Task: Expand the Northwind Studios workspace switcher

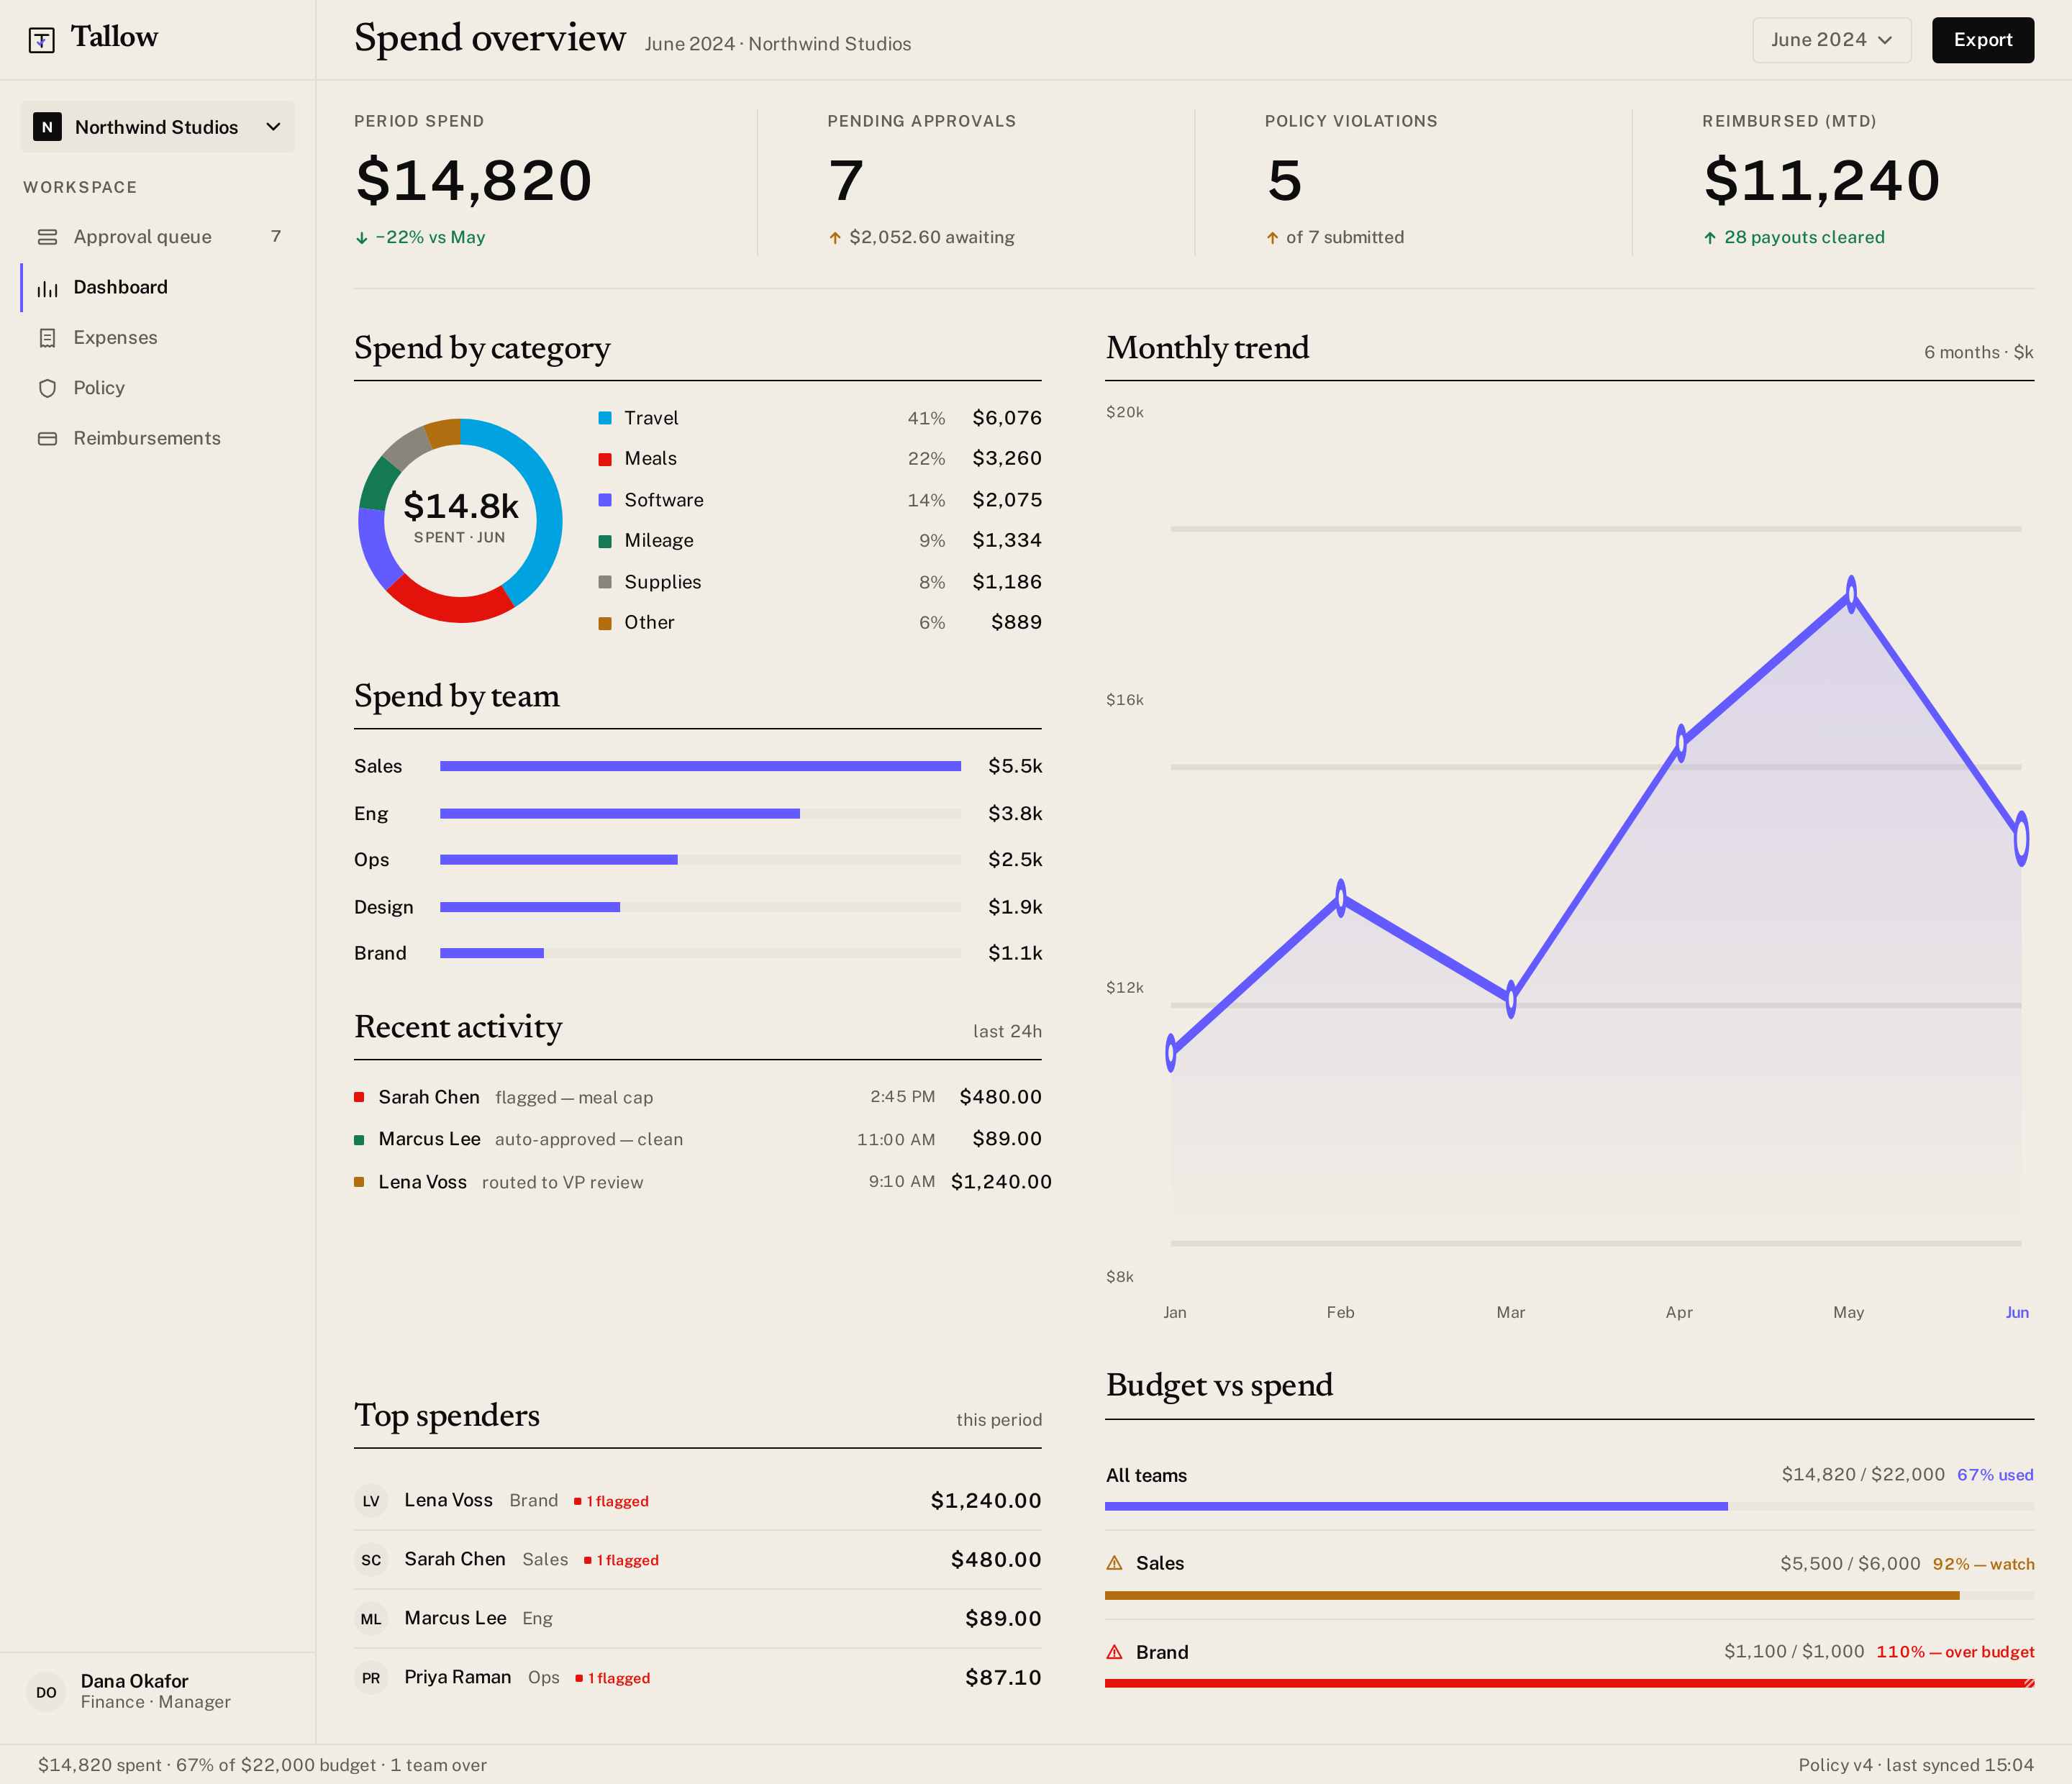Action: pyautogui.click(x=157, y=127)
